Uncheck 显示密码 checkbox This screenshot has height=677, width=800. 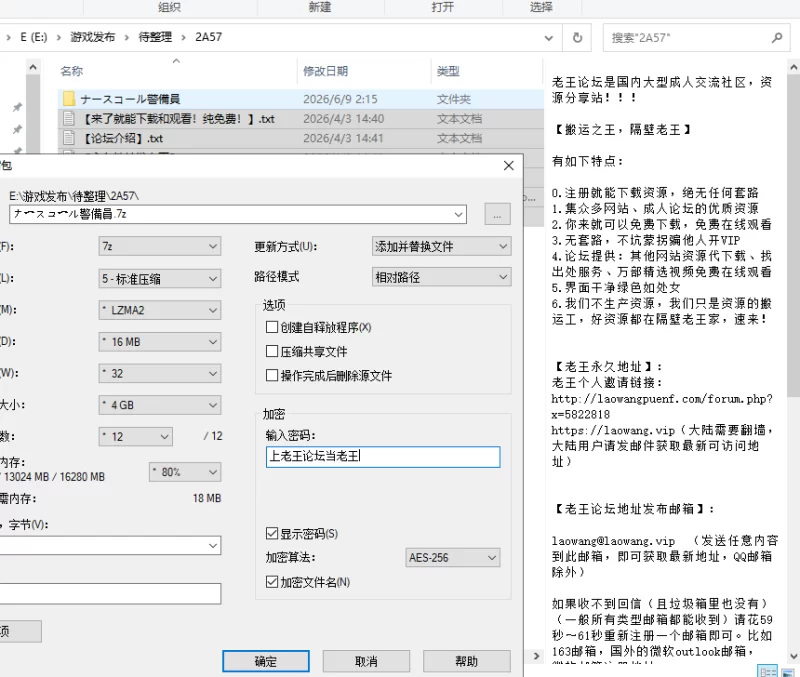tap(272, 534)
